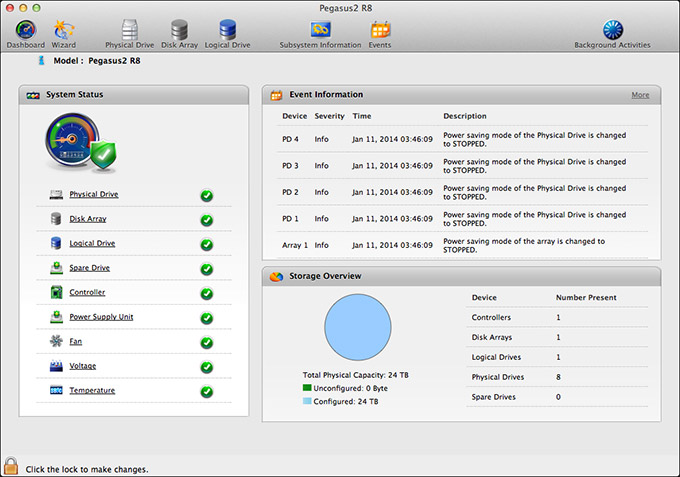This screenshot has height=477, width=680.
Task: Click the More link in Event Information
Action: tap(641, 95)
